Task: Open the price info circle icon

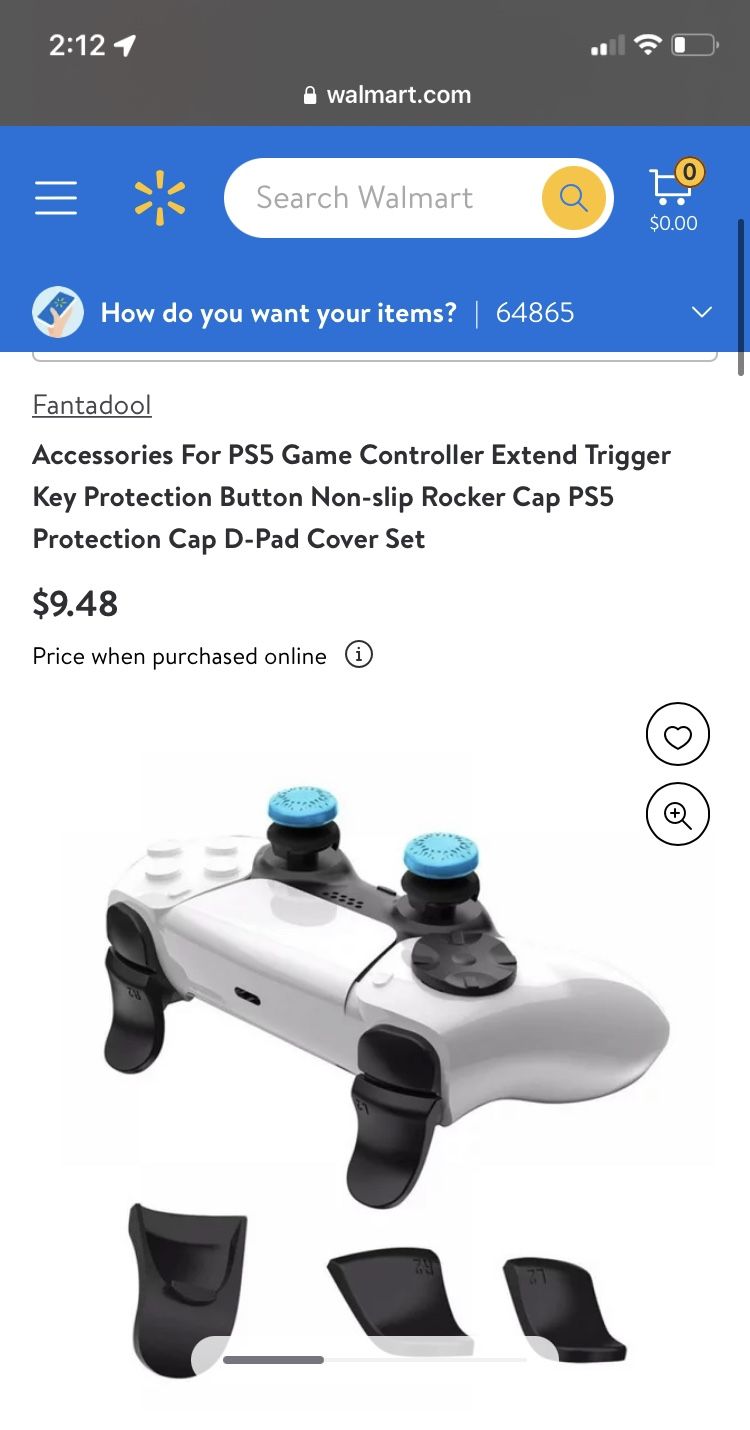Action: click(358, 655)
